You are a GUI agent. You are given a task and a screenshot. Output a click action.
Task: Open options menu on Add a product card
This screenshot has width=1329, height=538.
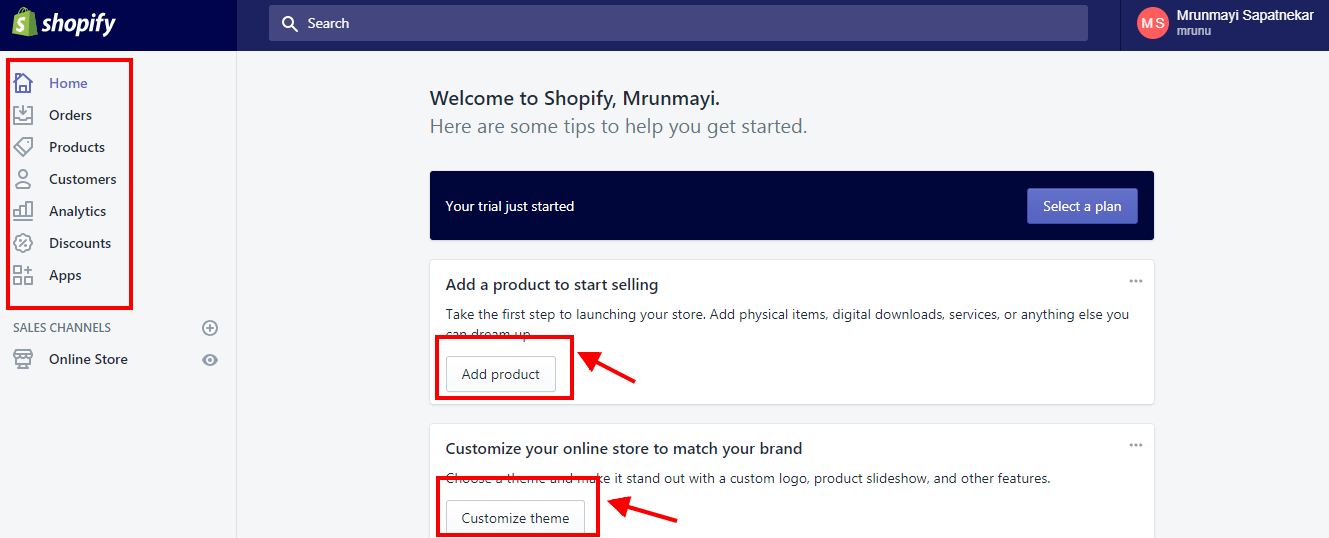1136,281
